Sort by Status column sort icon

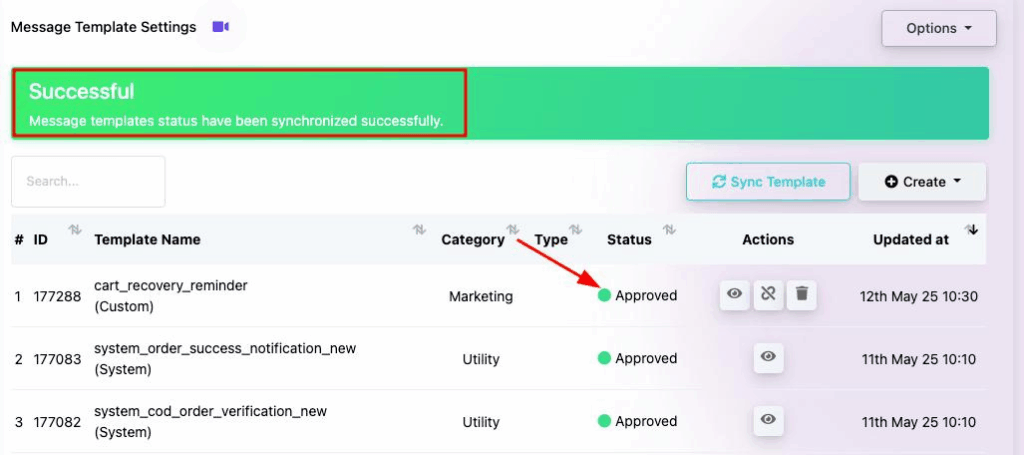(669, 231)
